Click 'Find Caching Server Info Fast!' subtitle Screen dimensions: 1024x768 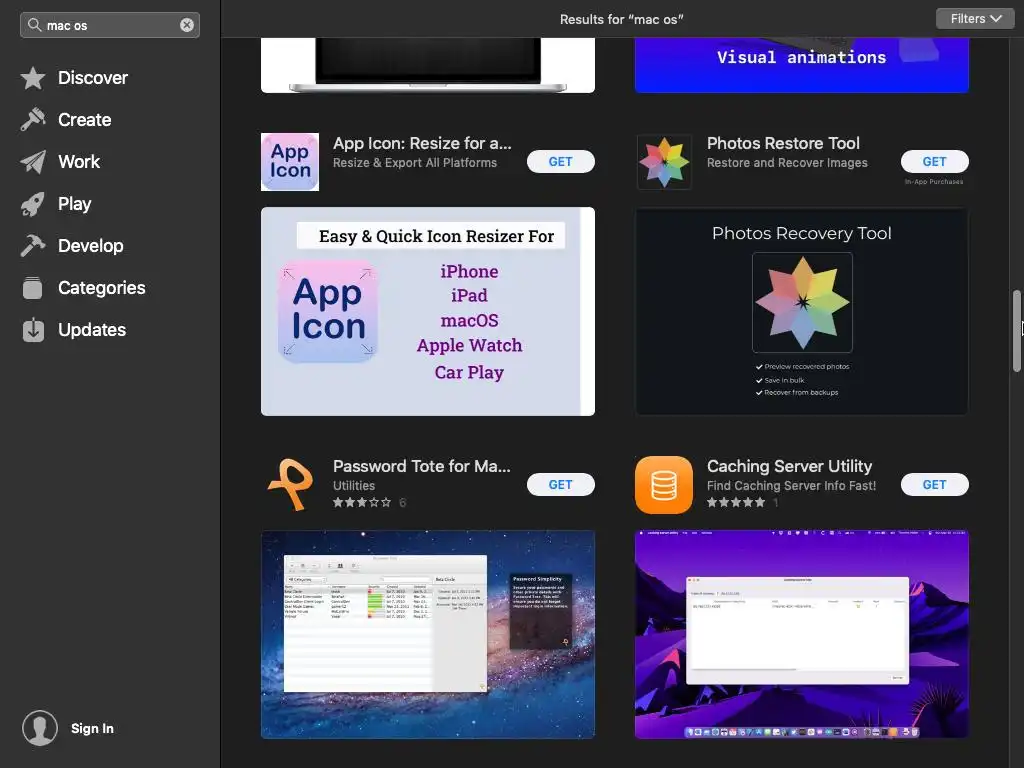point(792,485)
